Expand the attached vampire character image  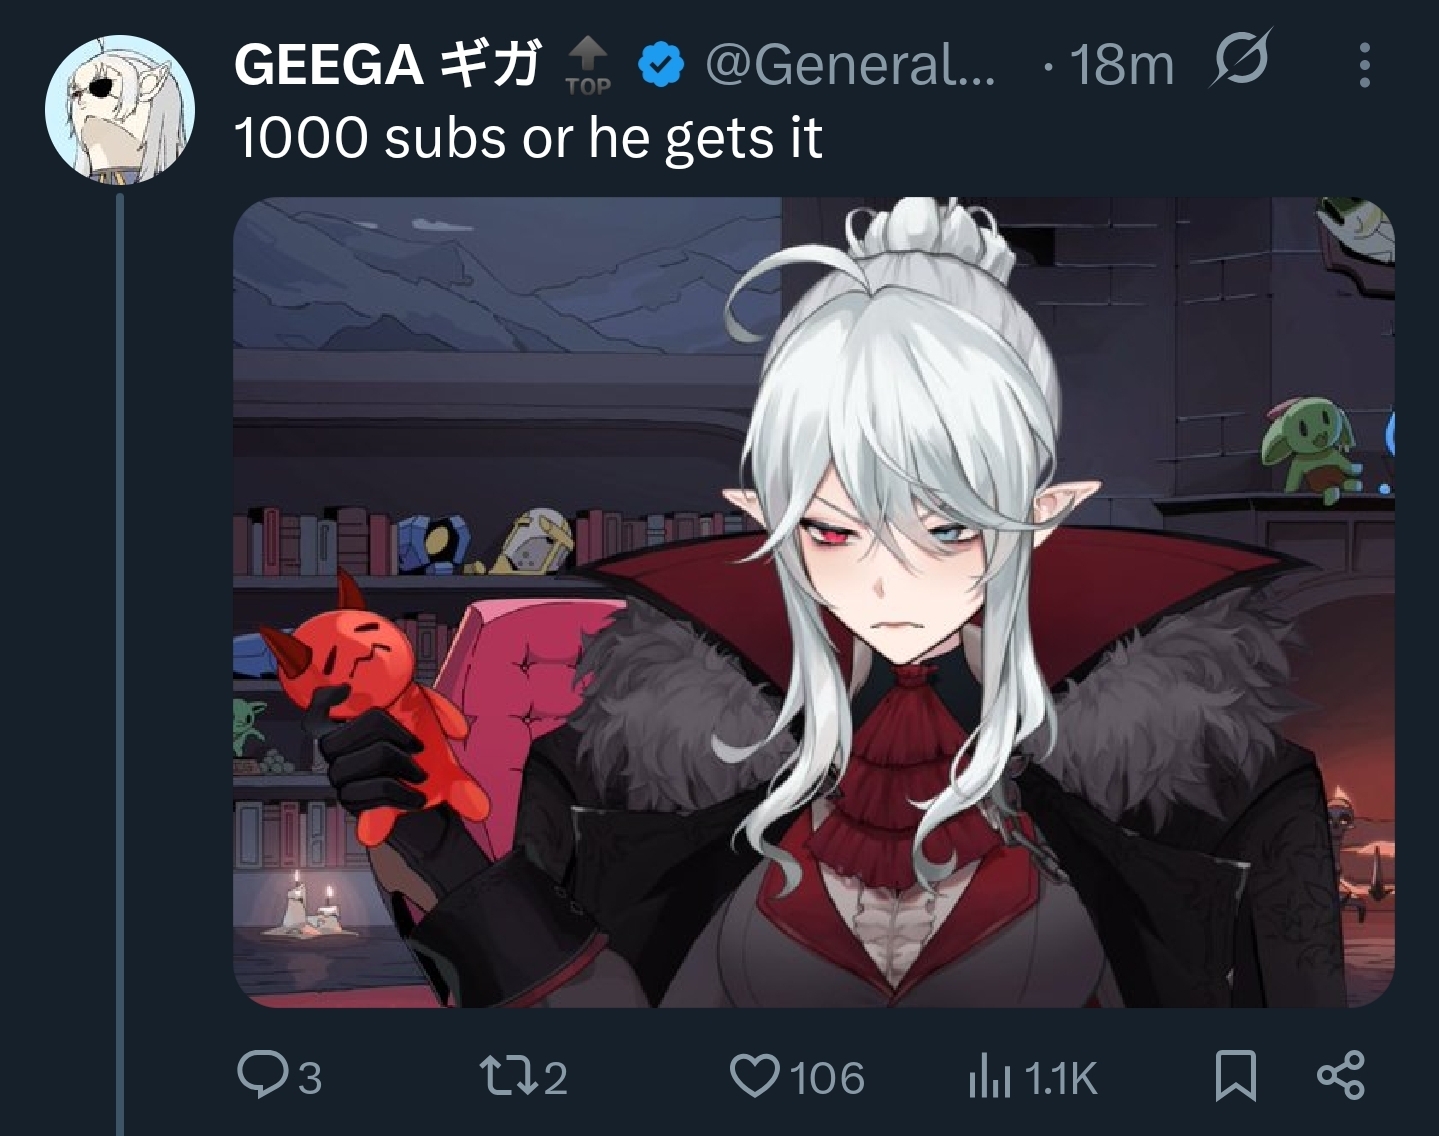pyautogui.click(x=814, y=602)
